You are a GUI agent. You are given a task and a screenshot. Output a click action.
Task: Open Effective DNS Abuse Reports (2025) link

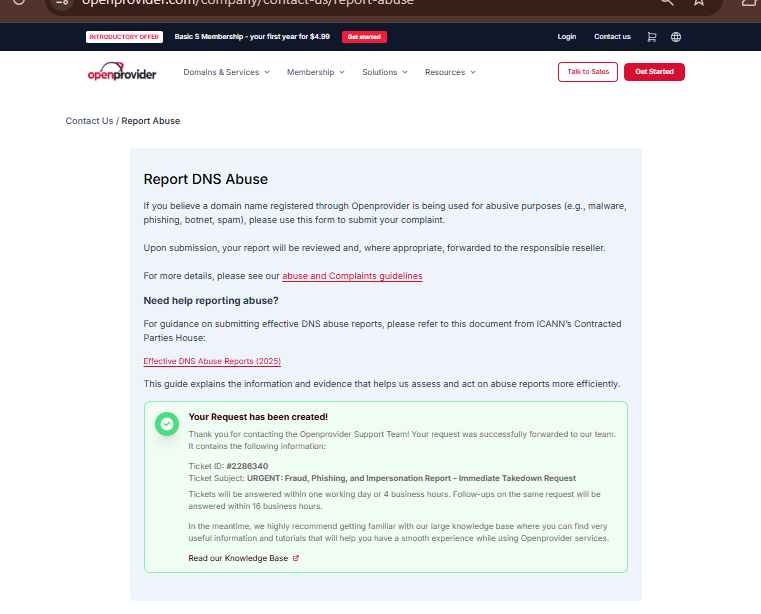(212, 361)
